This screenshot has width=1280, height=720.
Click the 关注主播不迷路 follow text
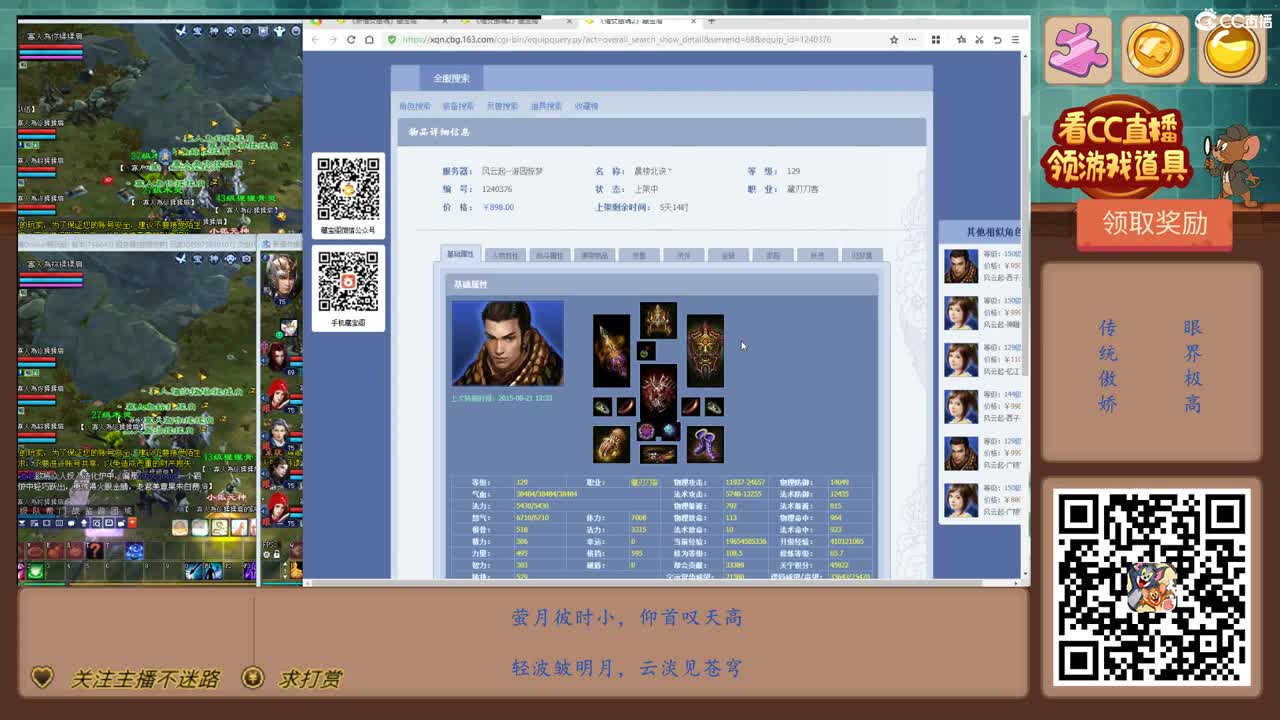pyautogui.click(x=144, y=679)
